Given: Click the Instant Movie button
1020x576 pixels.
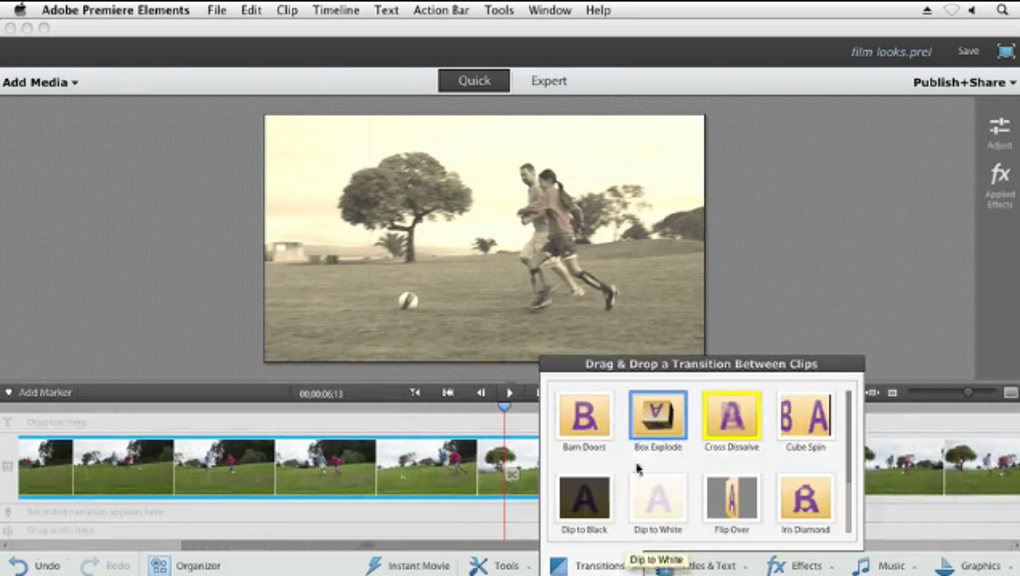Looking at the screenshot, I should [407, 565].
